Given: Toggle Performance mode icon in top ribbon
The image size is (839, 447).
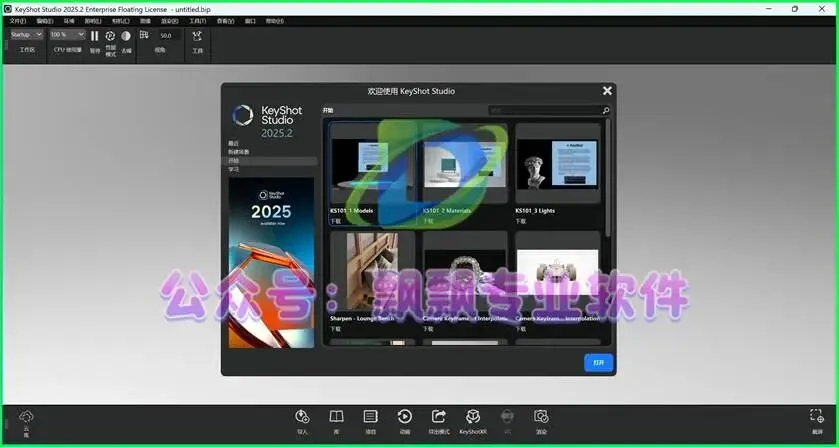Looking at the screenshot, I should coord(110,36).
